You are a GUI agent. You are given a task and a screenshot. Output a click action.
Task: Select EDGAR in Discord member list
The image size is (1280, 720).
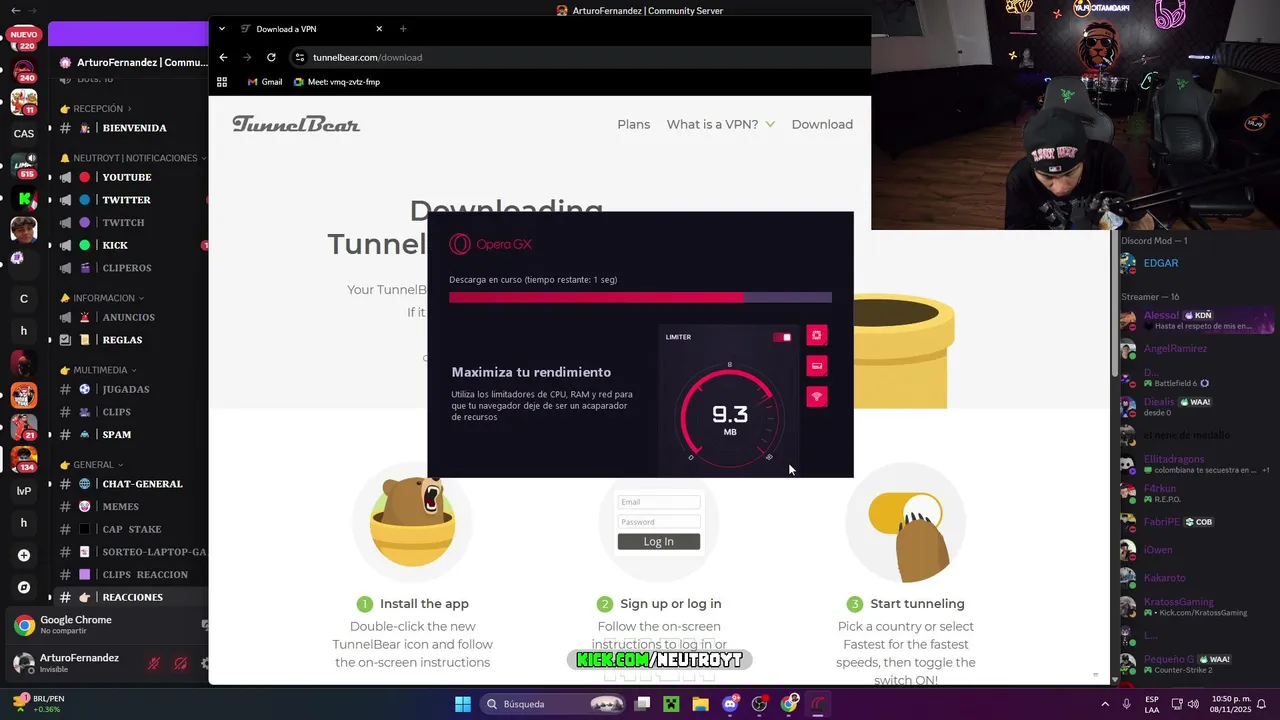coord(1160,263)
